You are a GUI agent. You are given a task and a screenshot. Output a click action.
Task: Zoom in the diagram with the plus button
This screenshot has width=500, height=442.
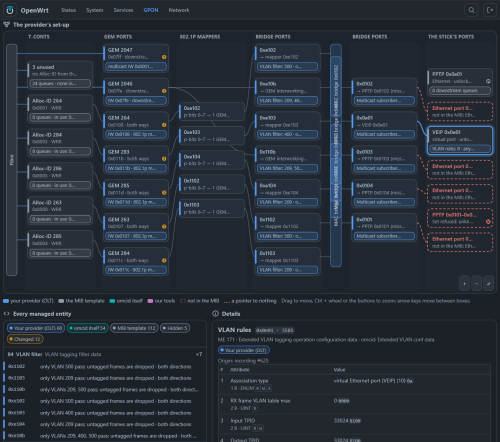click(x=464, y=284)
